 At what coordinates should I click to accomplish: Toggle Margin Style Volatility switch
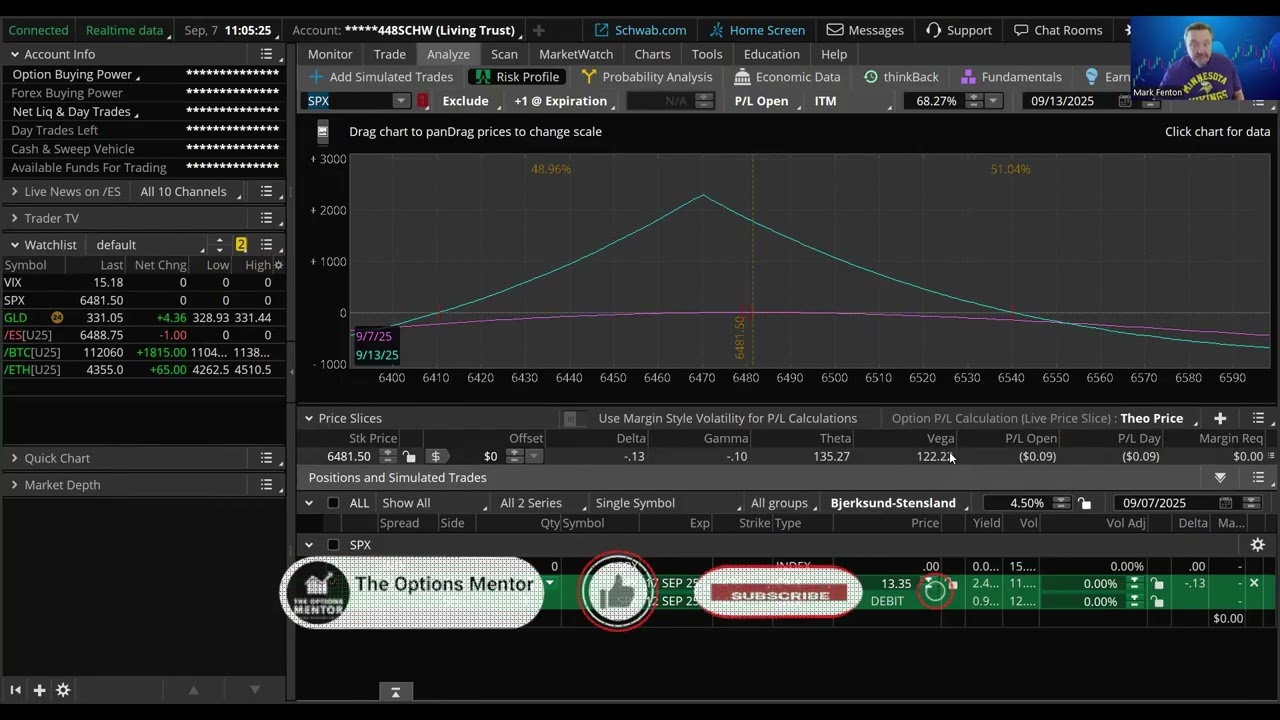click(574, 418)
